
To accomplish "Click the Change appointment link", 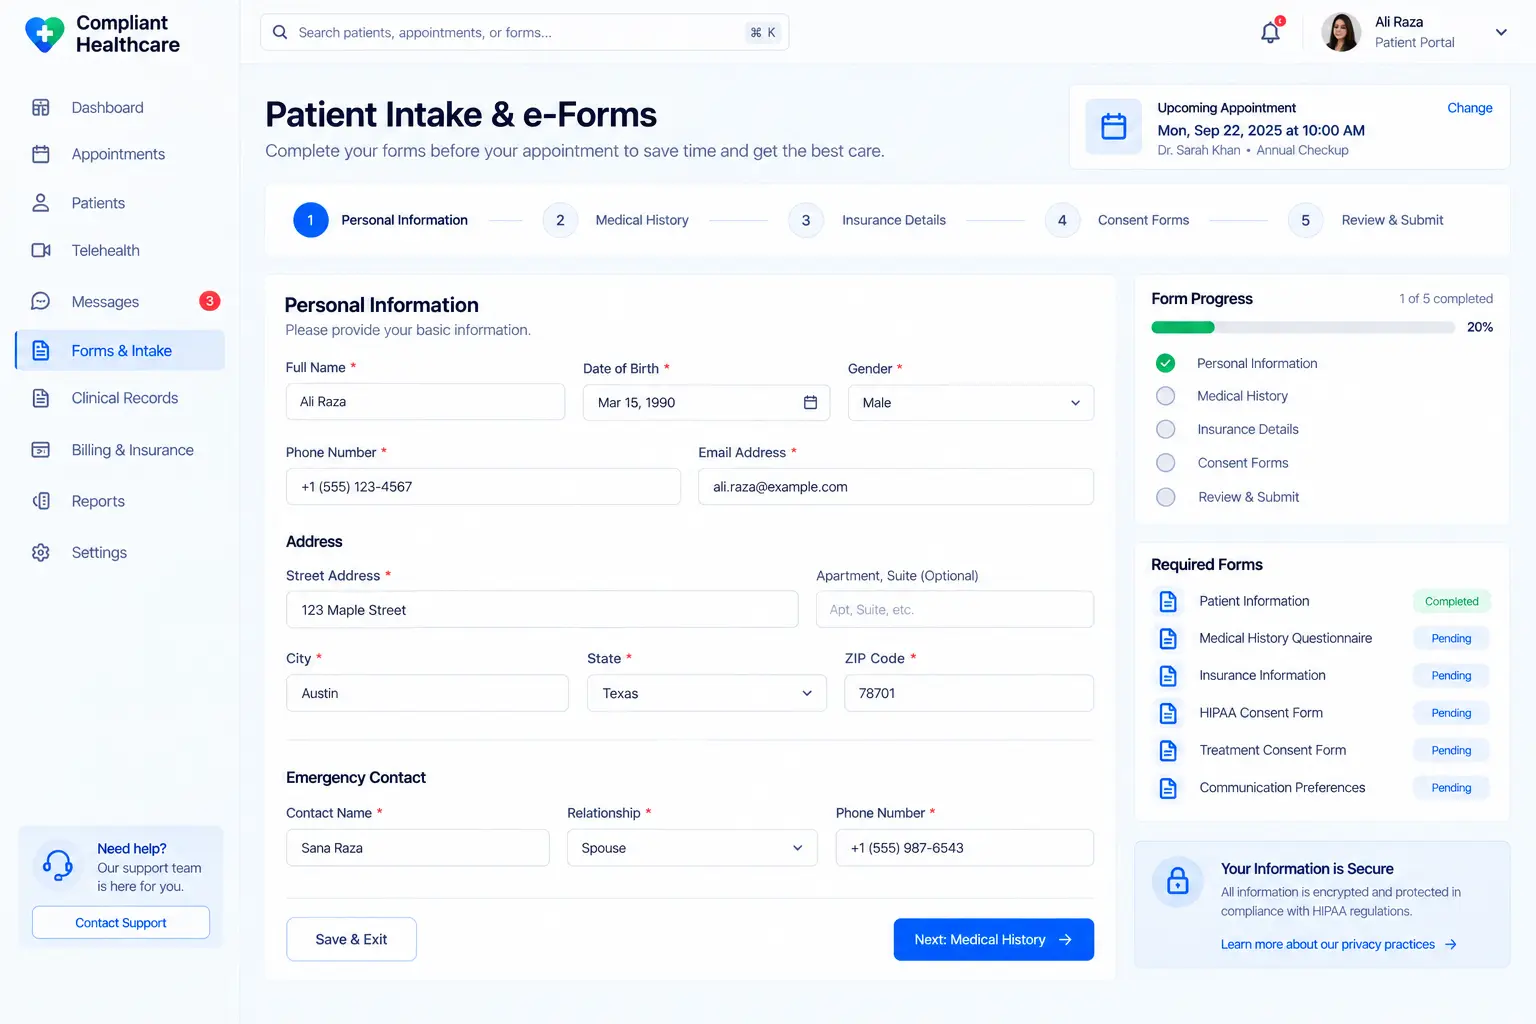I will 1469,108.
